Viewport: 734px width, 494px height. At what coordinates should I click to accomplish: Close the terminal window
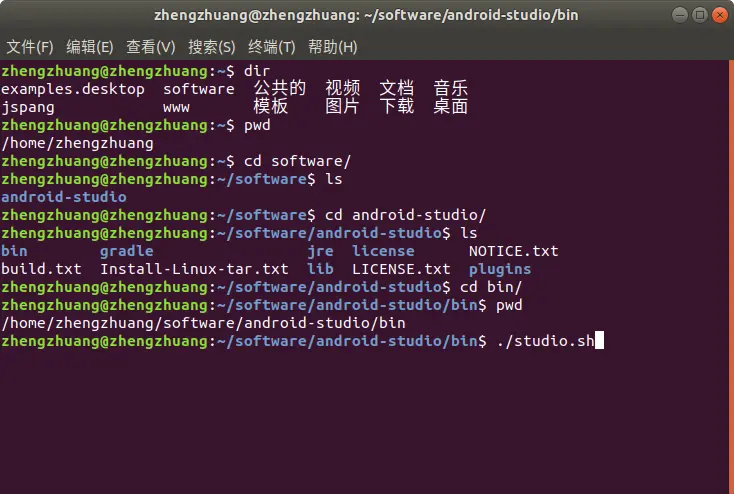point(720,15)
